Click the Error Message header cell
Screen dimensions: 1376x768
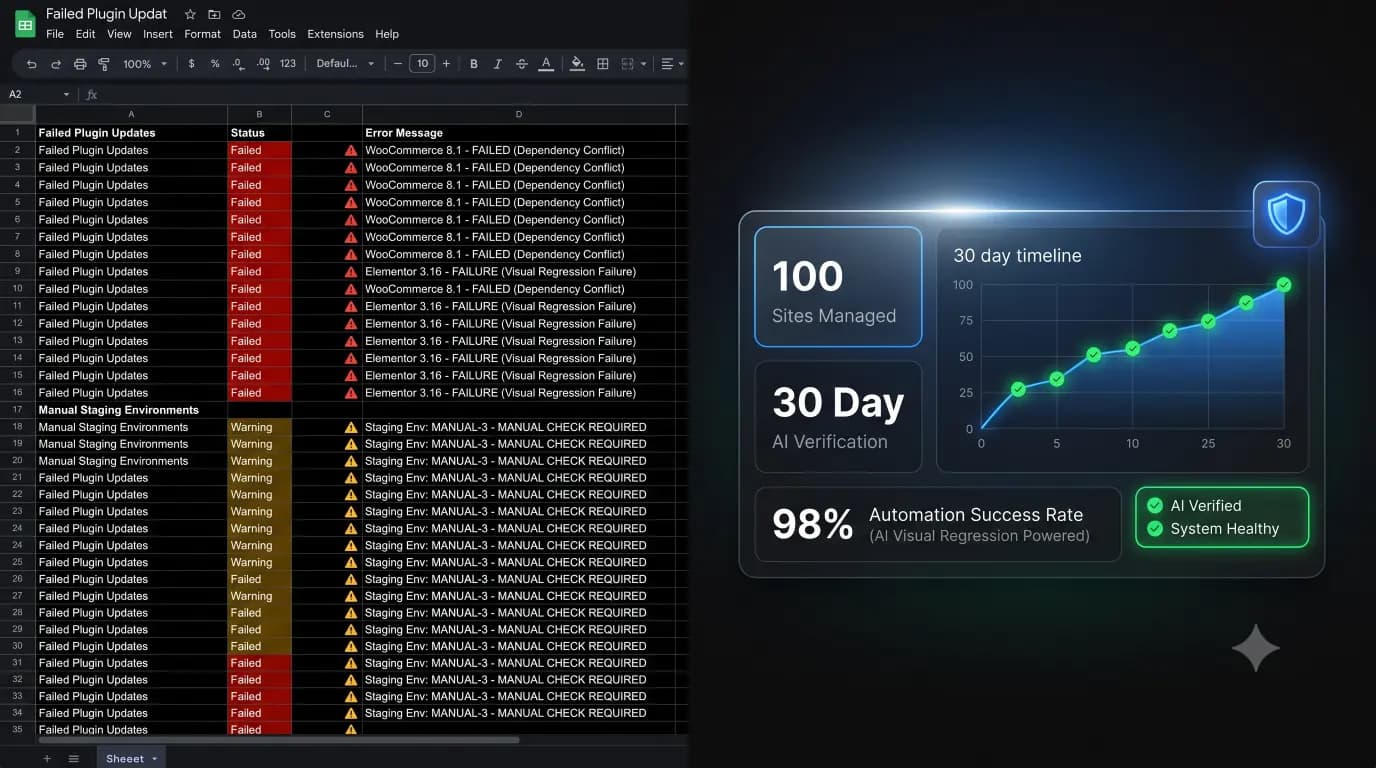518,133
